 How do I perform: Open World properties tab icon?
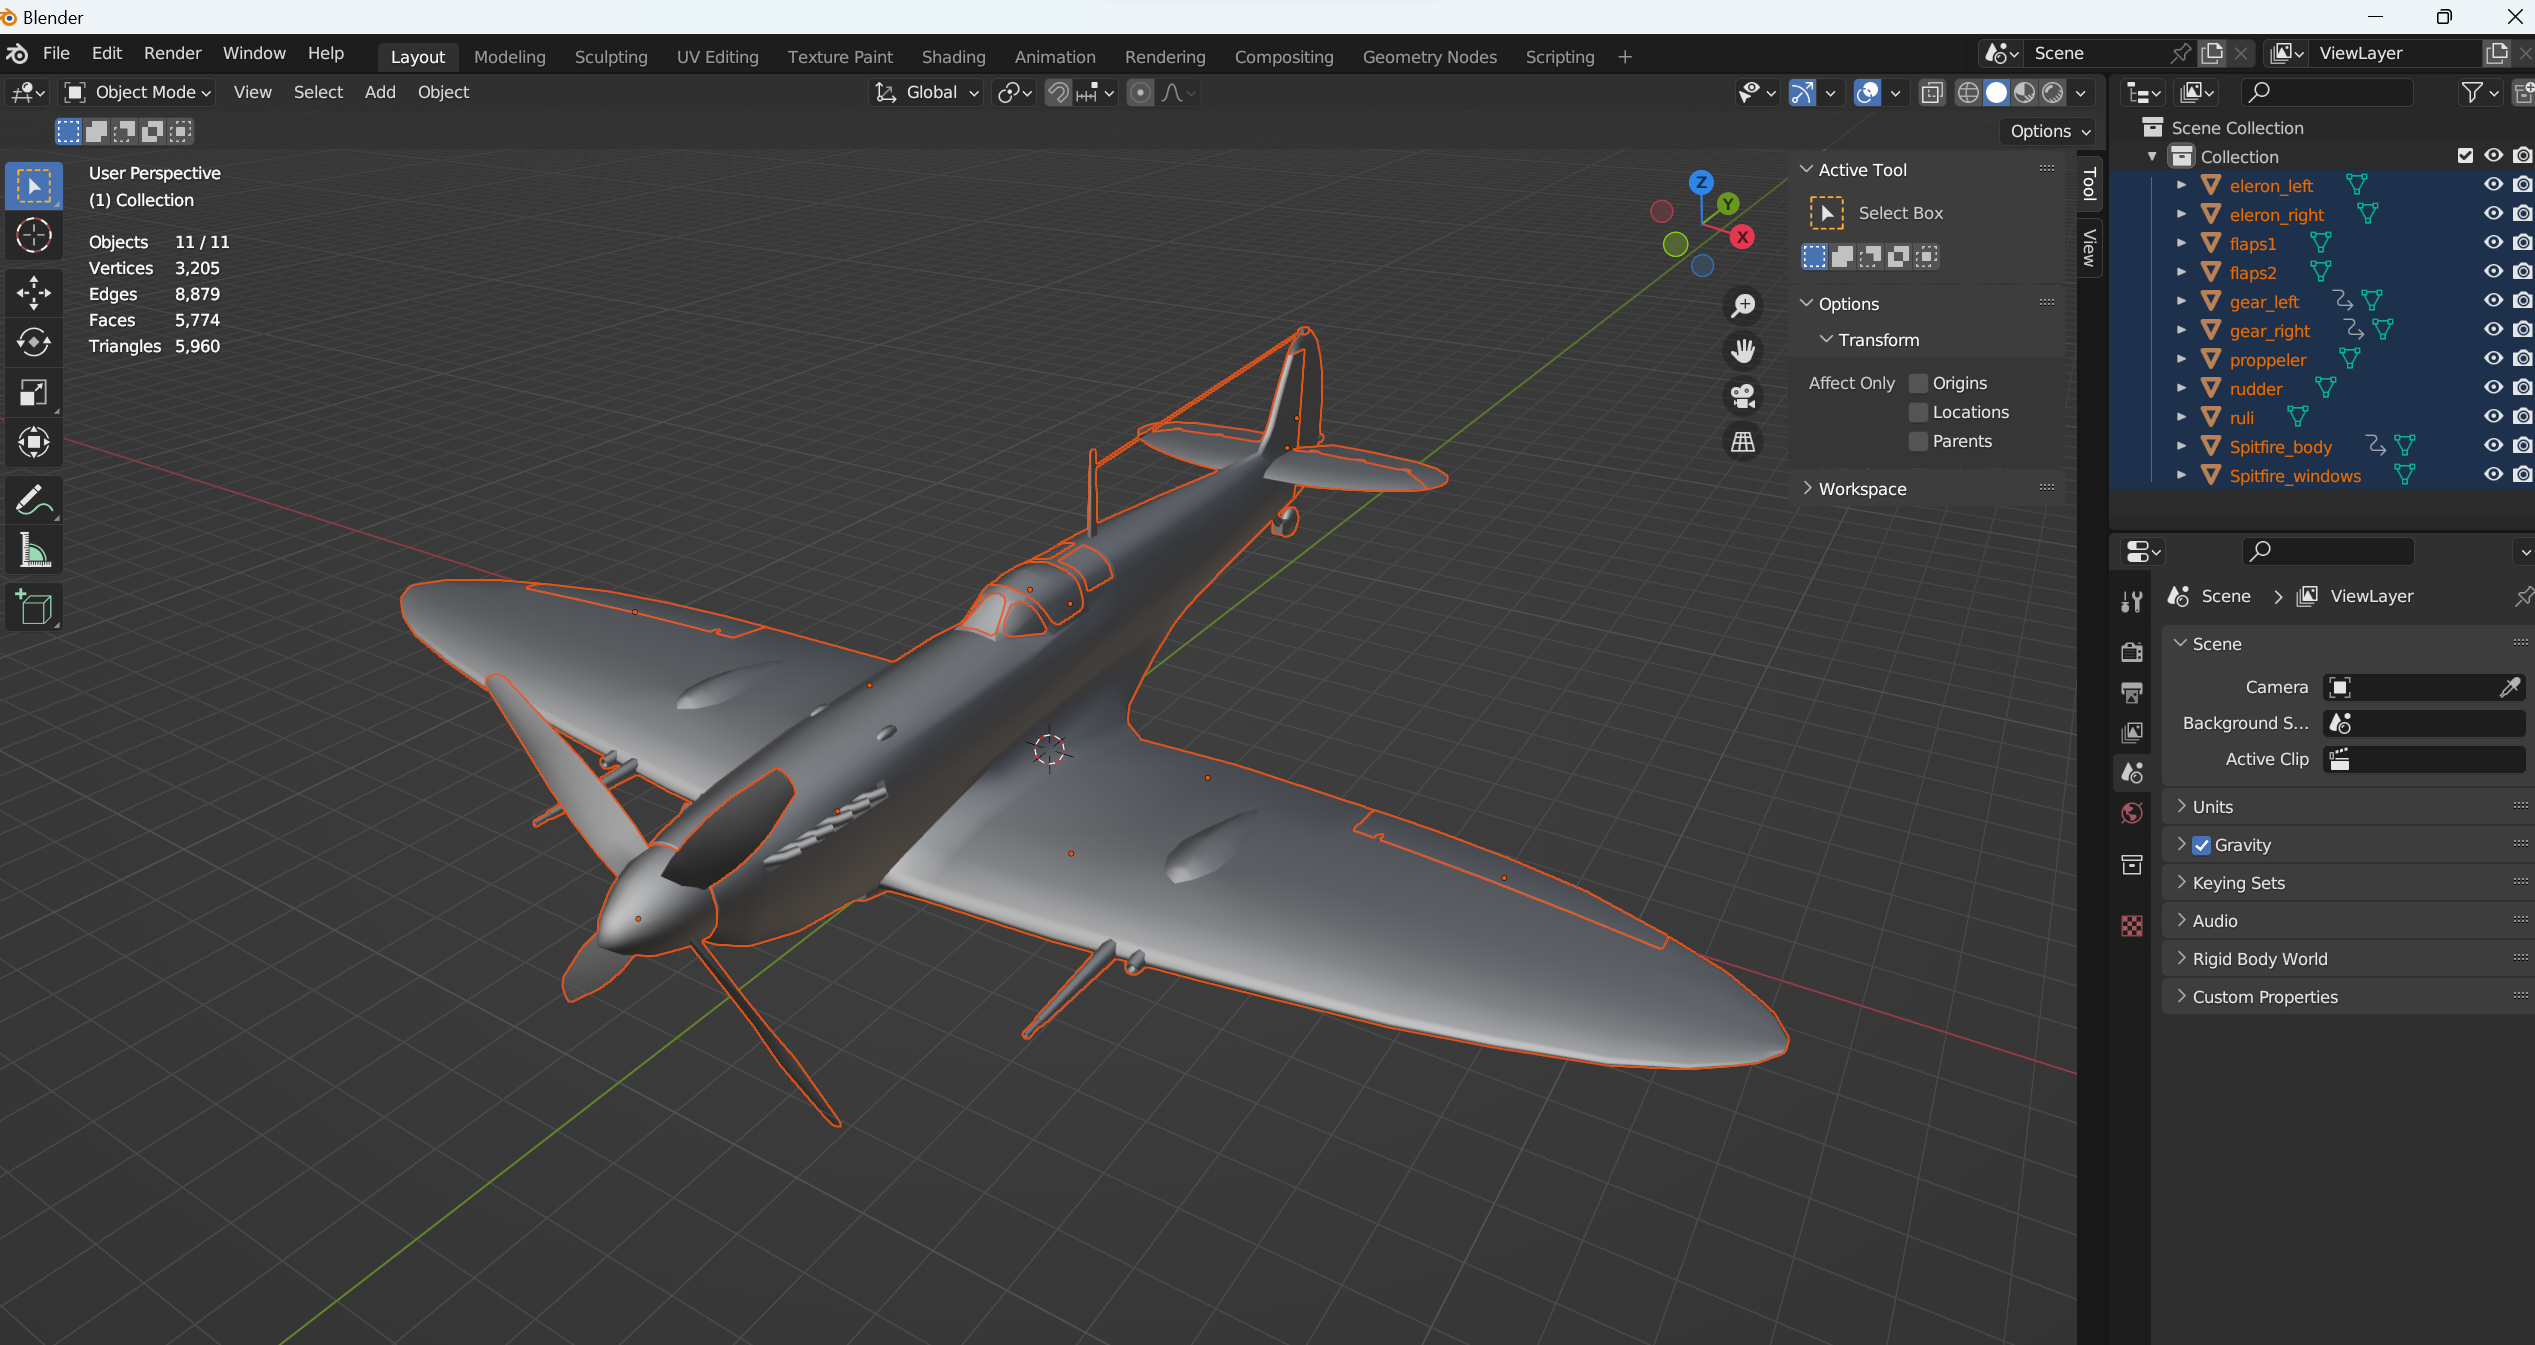pos(2132,813)
